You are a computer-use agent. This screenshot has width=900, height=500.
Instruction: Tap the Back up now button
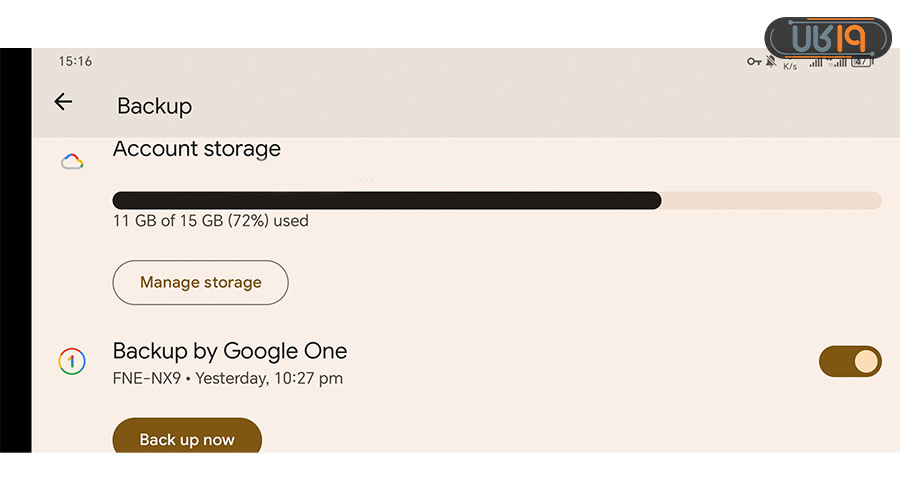coord(187,439)
